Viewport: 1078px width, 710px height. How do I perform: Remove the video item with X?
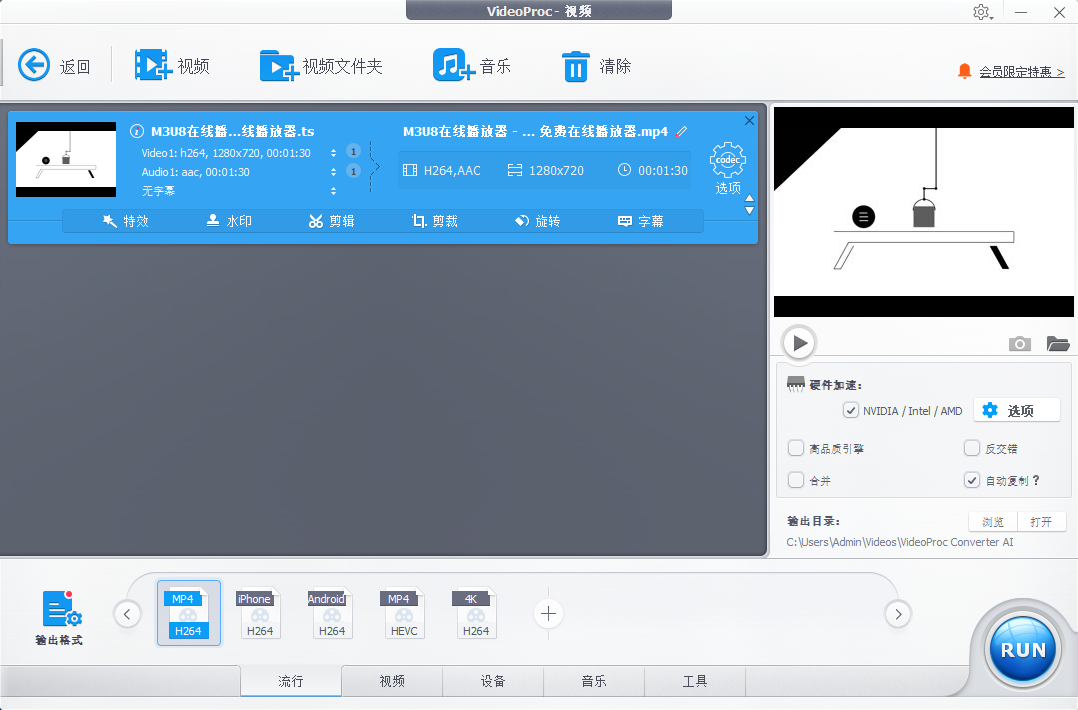click(749, 120)
